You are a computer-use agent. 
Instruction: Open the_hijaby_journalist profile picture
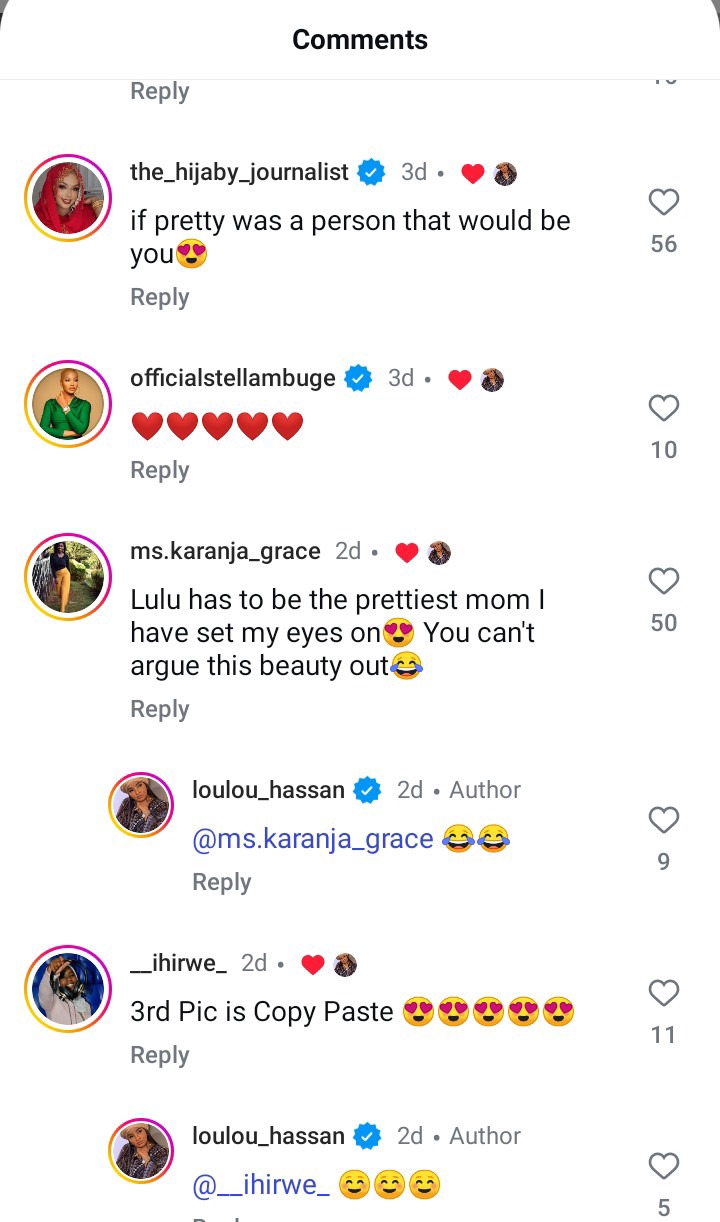click(67, 198)
